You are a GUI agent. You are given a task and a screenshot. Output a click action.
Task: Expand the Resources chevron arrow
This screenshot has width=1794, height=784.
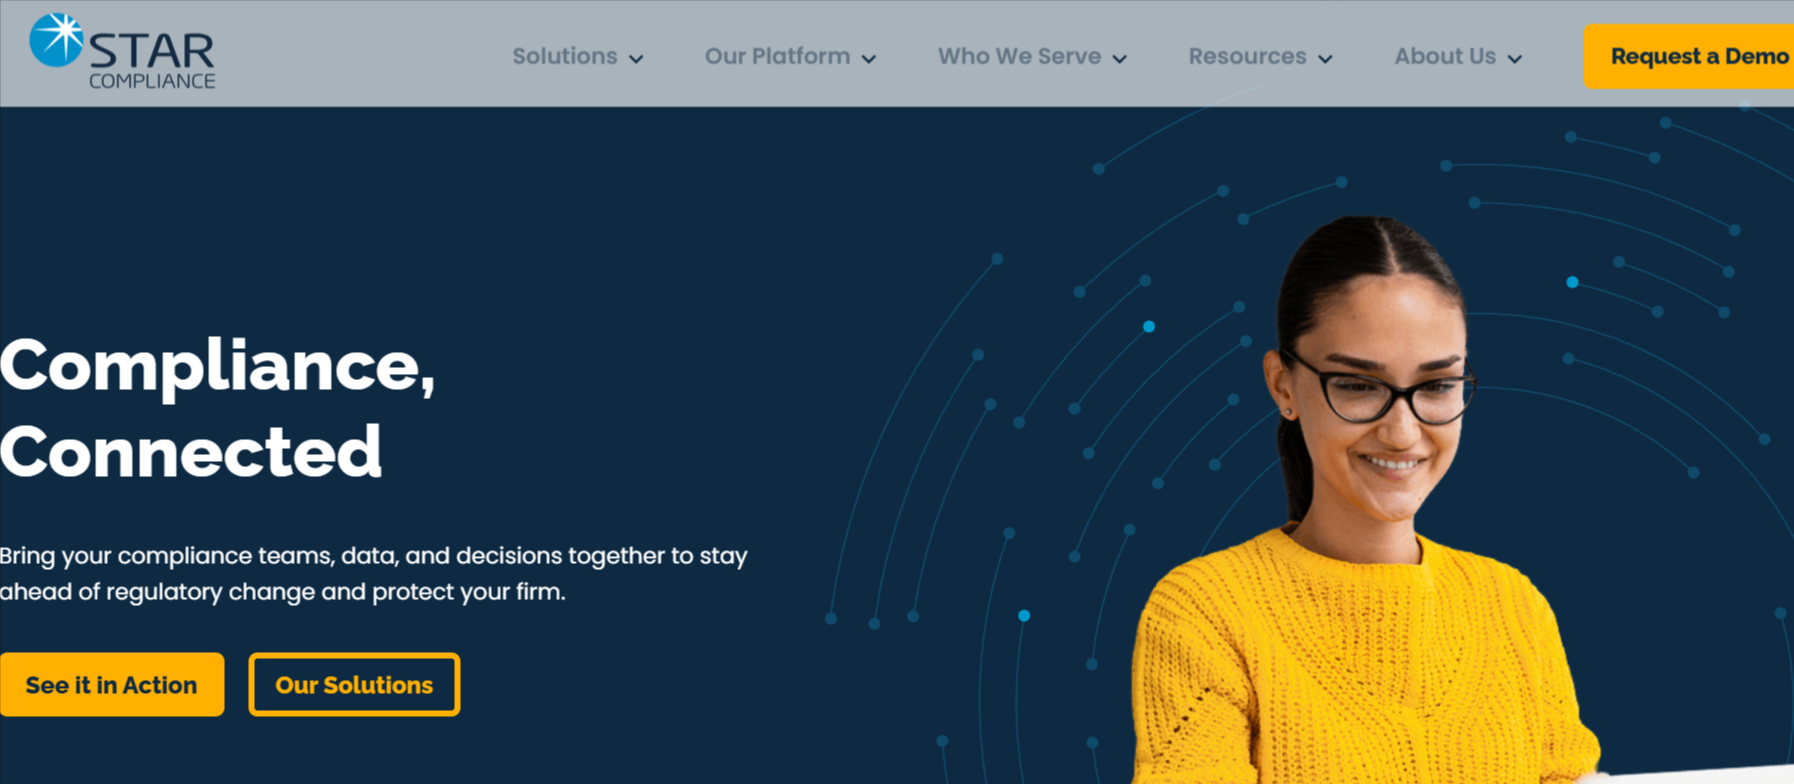click(1325, 59)
